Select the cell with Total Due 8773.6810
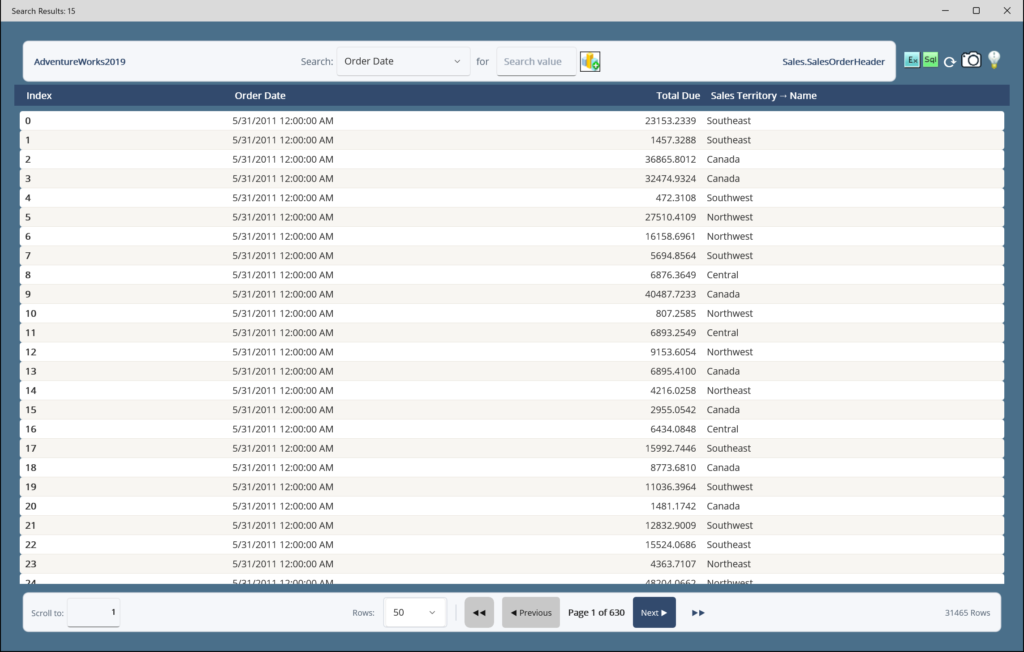The image size is (1024, 652). coord(673,468)
